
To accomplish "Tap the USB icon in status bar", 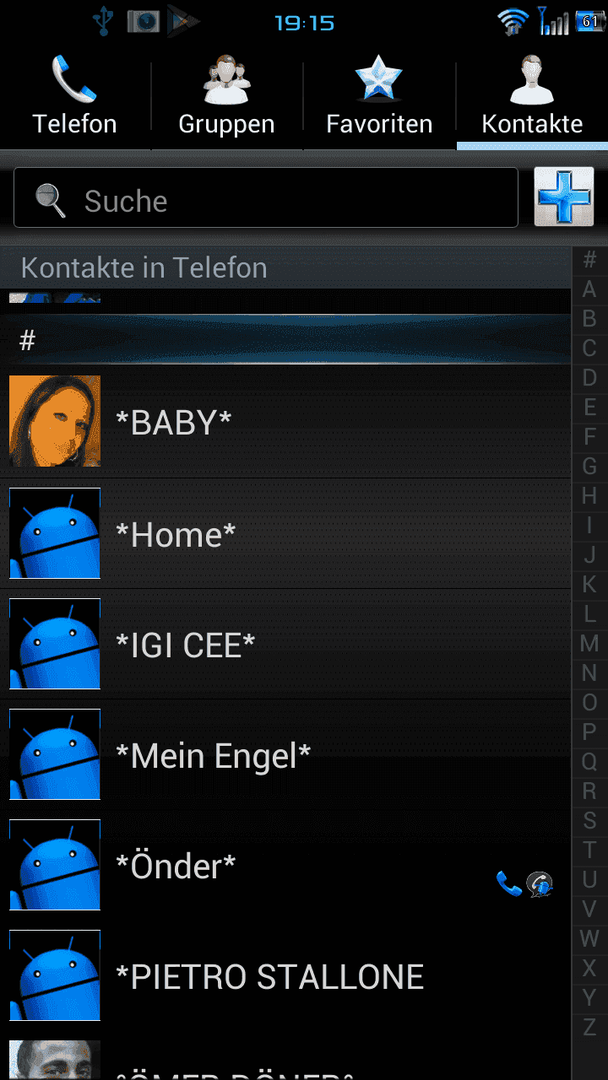I will (x=104, y=21).
